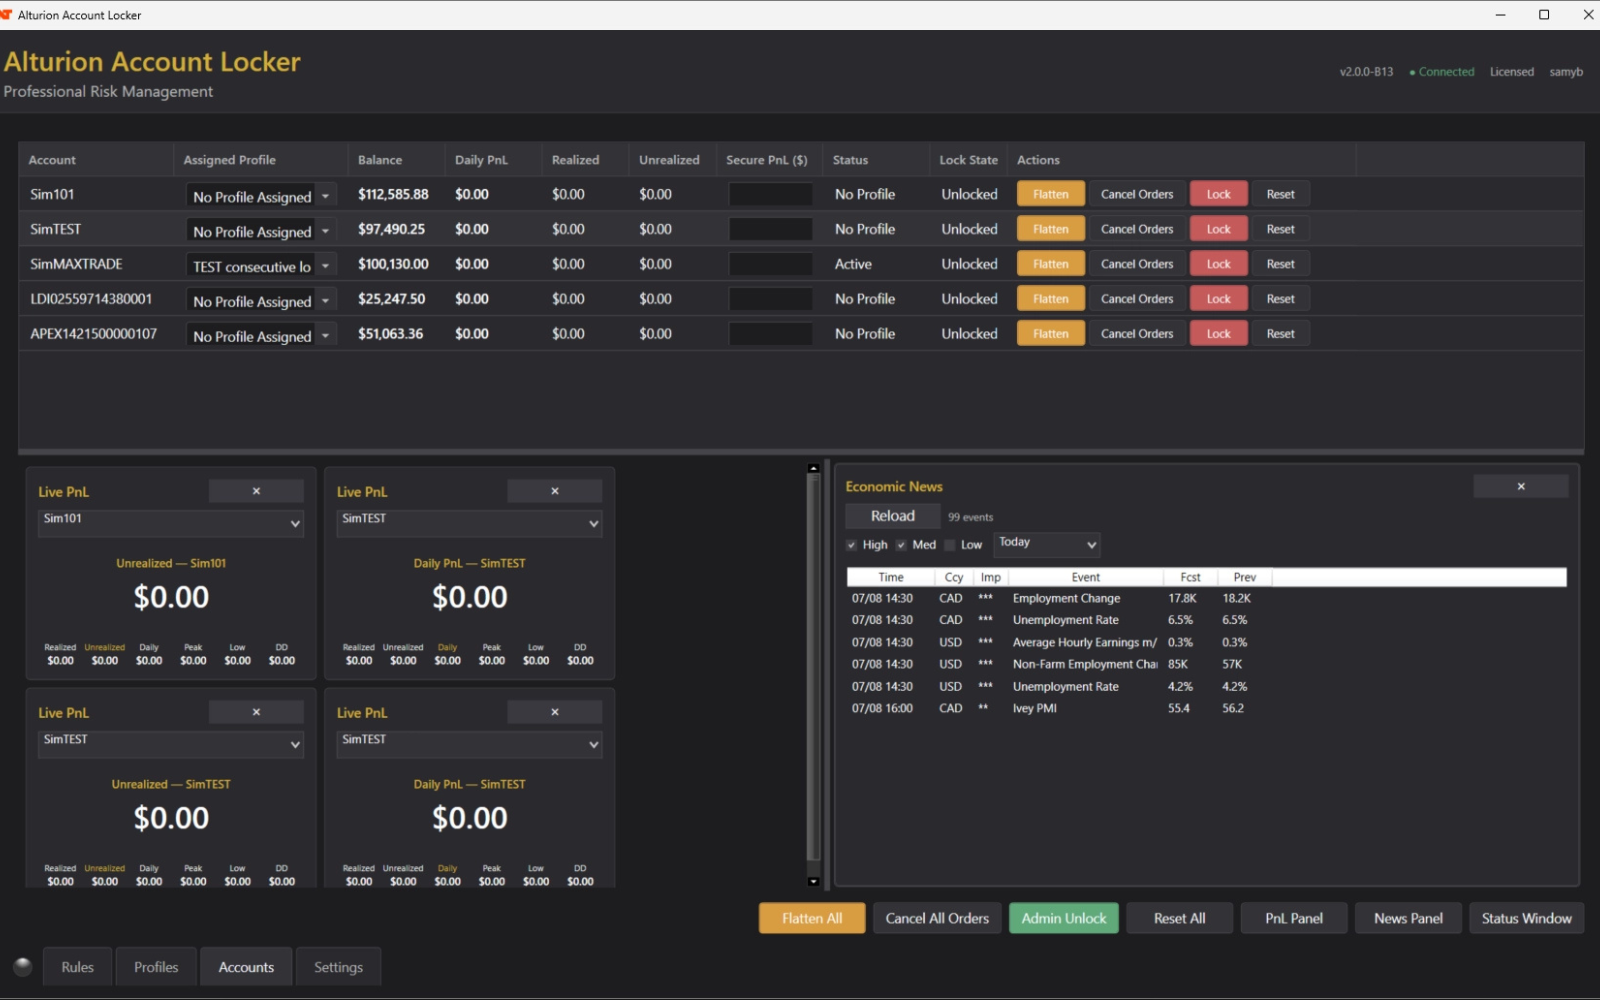
Task: Click Lock for the SimTEST account
Action: coord(1218,229)
